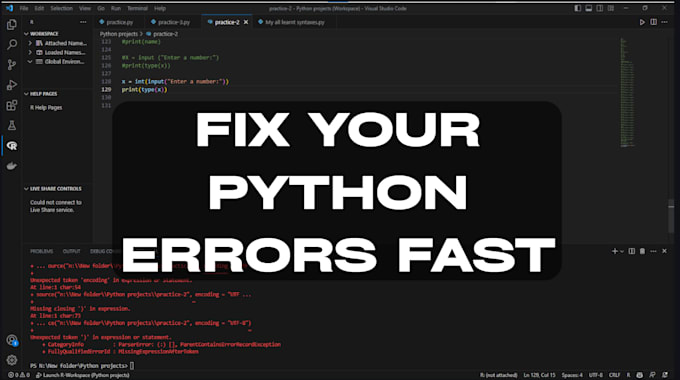The image size is (680, 380).
Task: Close the terminal panel
Action: pos(664,251)
